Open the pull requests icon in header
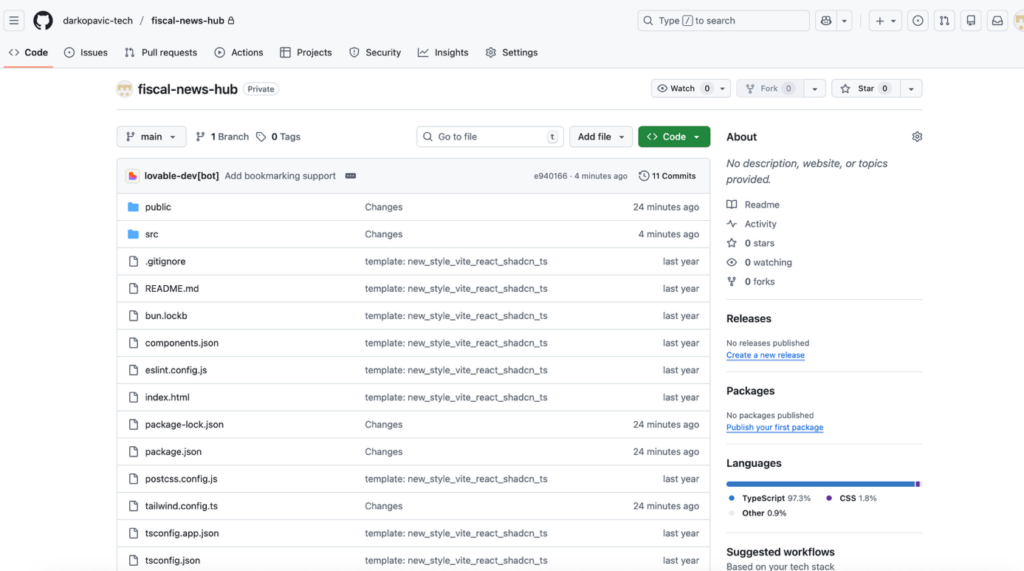Image resolution: width=1024 pixels, height=571 pixels. (x=944, y=20)
